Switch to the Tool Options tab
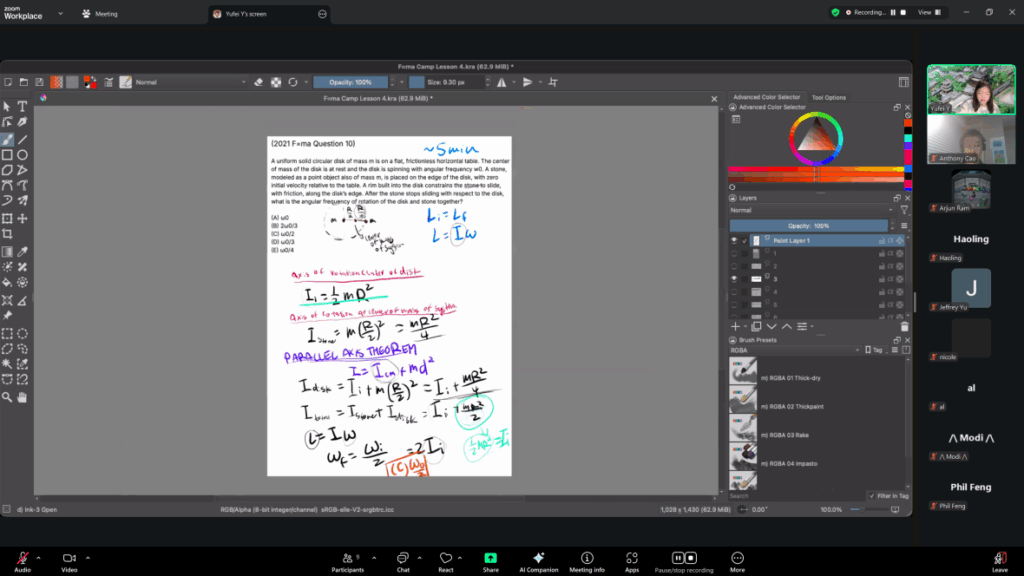This screenshot has width=1024, height=576. click(828, 97)
